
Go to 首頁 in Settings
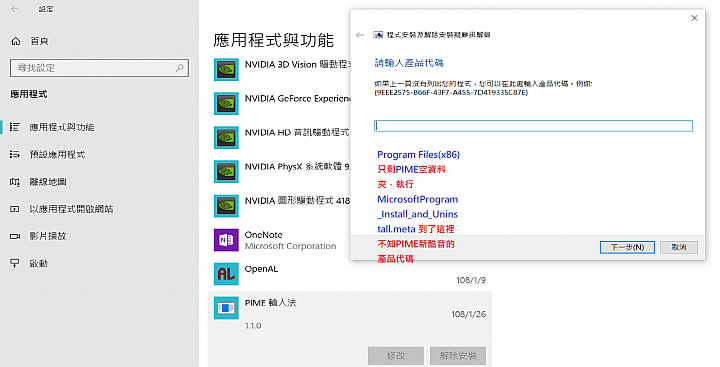39,41
